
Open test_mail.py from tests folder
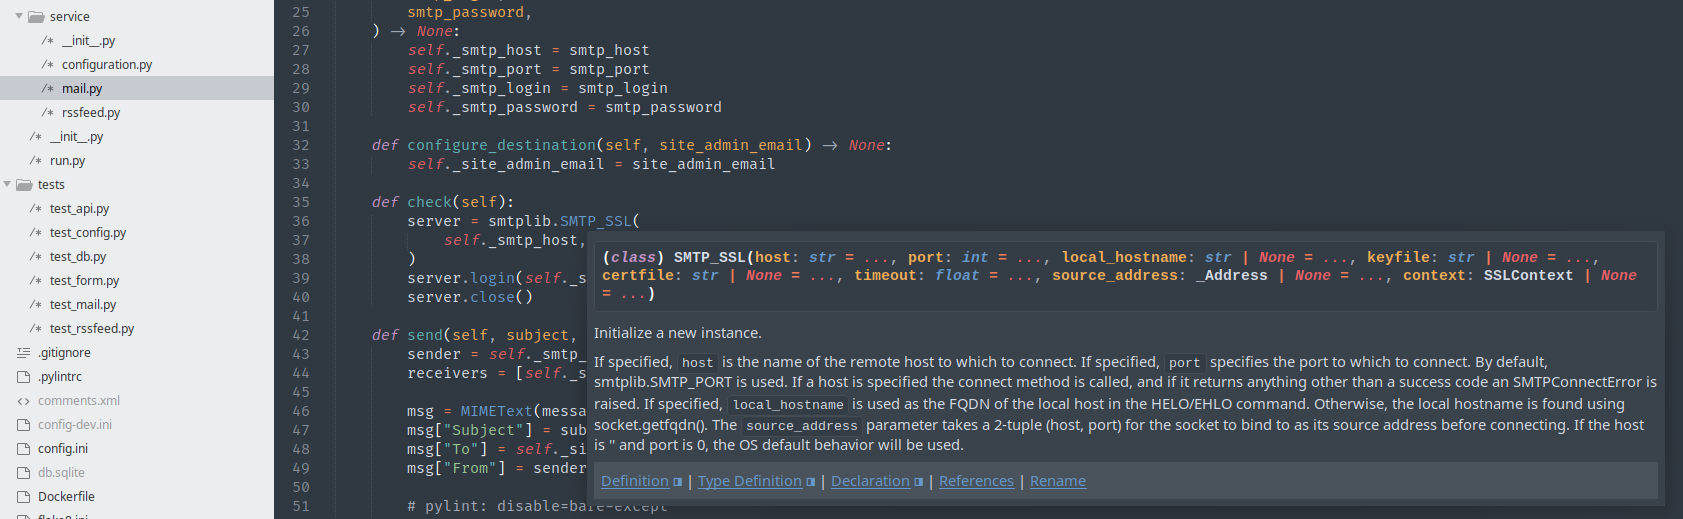tap(83, 305)
